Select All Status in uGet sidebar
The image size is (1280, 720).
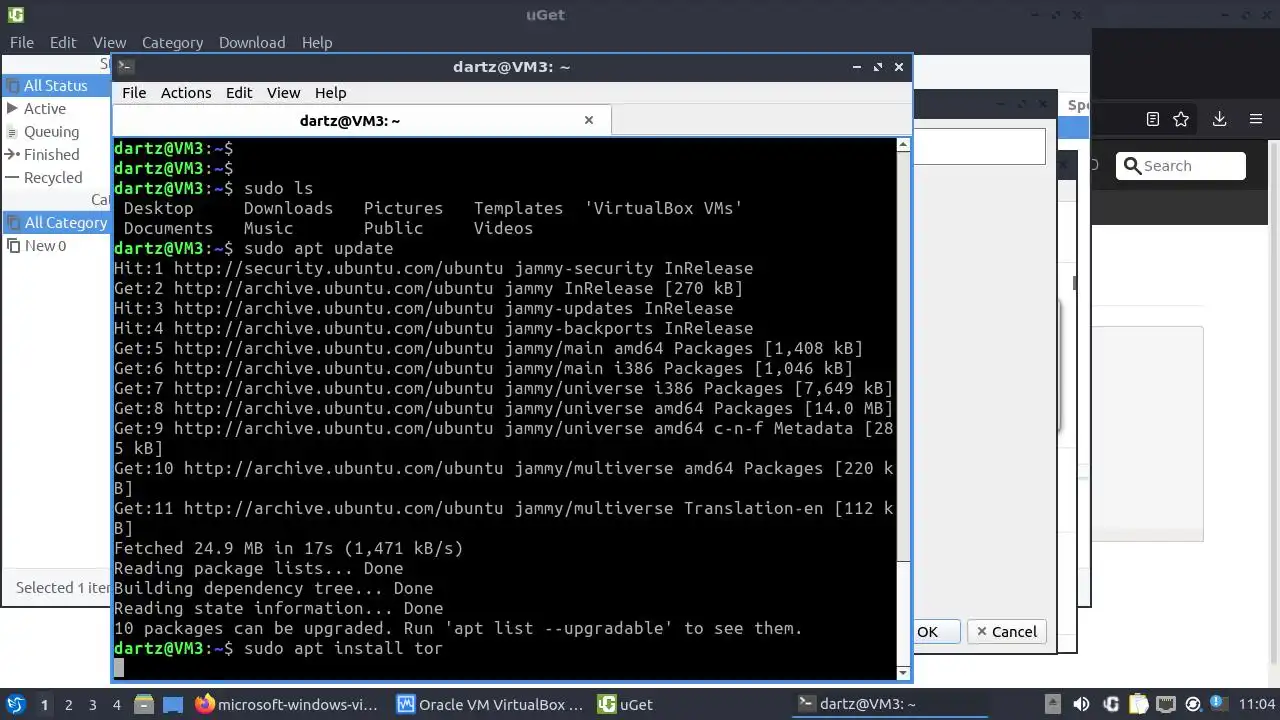point(57,85)
